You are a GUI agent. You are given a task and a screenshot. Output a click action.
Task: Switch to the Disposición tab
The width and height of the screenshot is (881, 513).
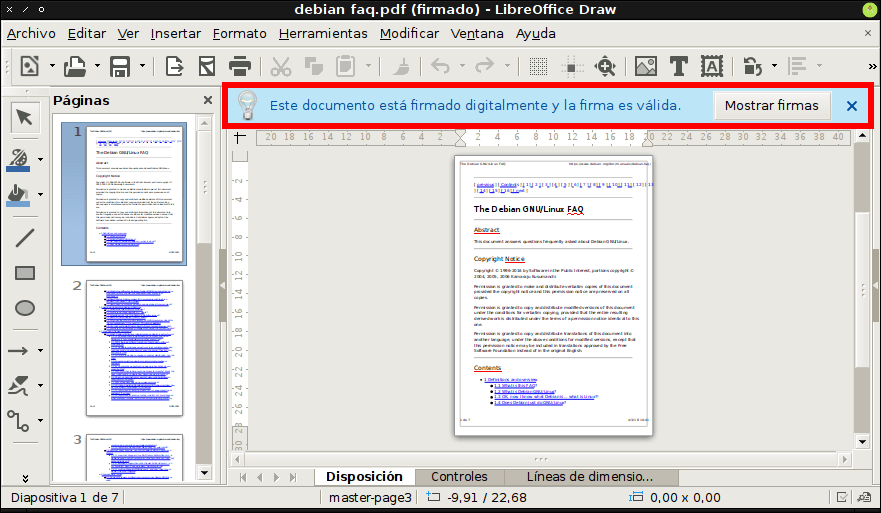point(364,476)
